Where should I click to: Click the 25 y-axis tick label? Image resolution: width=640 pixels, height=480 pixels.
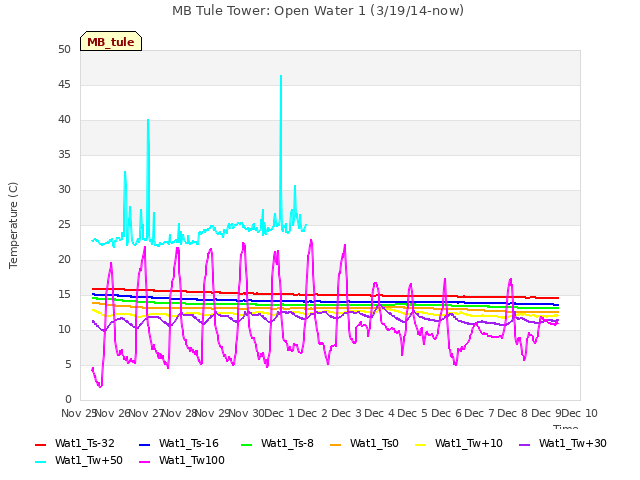pyautogui.click(x=64, y=225)
